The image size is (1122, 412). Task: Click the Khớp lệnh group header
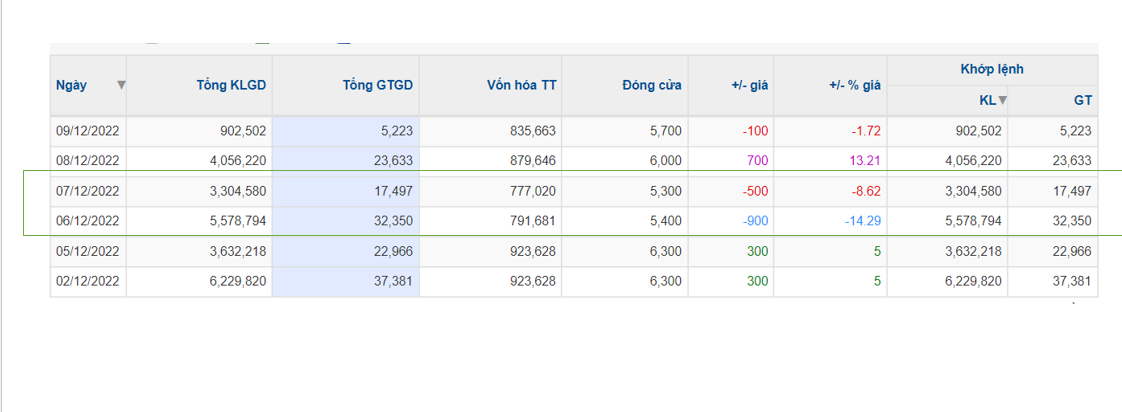[992, 69]
